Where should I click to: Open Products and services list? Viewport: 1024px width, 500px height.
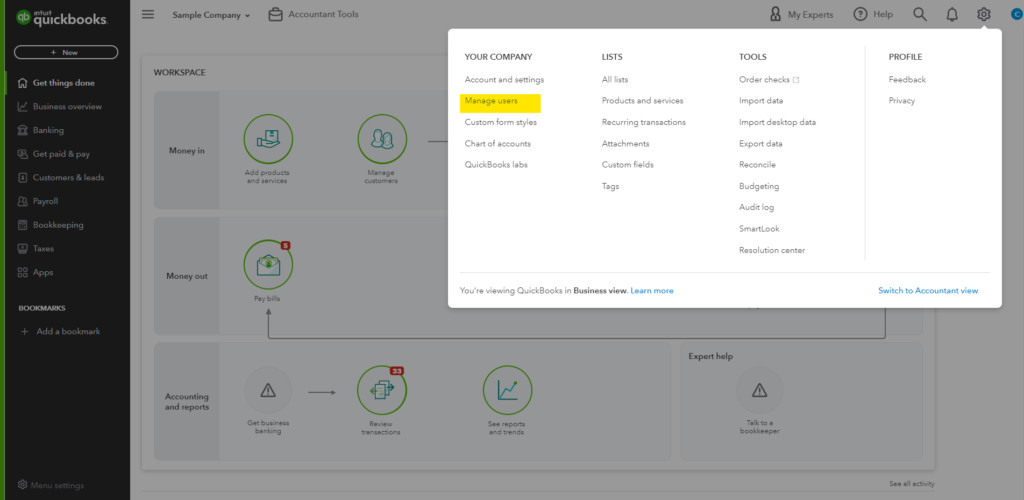(x=643, y=101)
